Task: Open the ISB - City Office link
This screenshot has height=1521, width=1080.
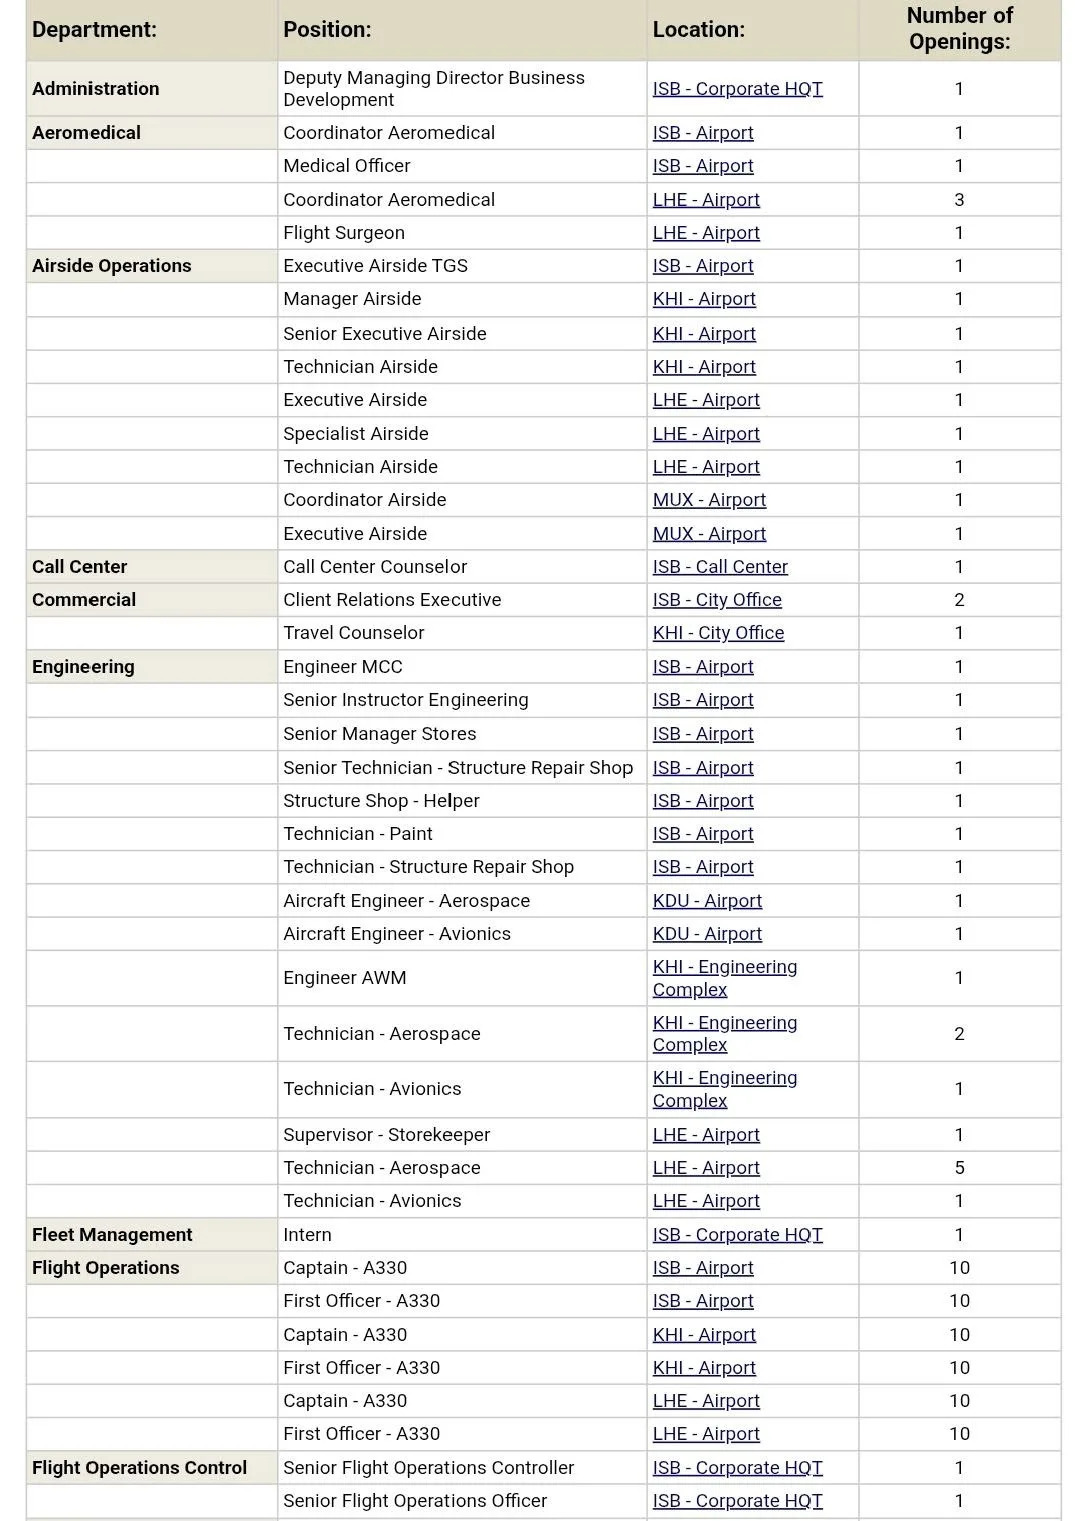Action: click(717, 600)
